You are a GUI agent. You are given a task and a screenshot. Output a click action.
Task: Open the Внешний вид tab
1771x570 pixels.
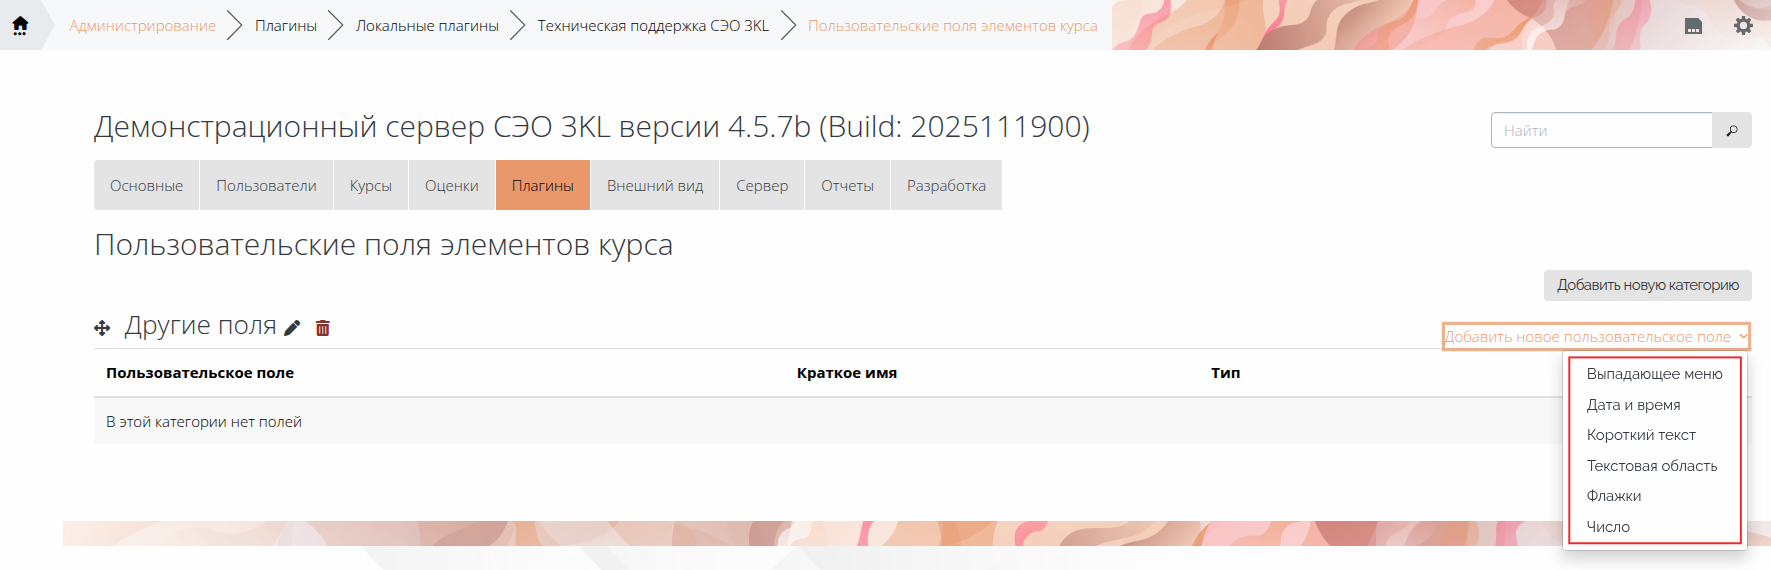tap(655, 186)
